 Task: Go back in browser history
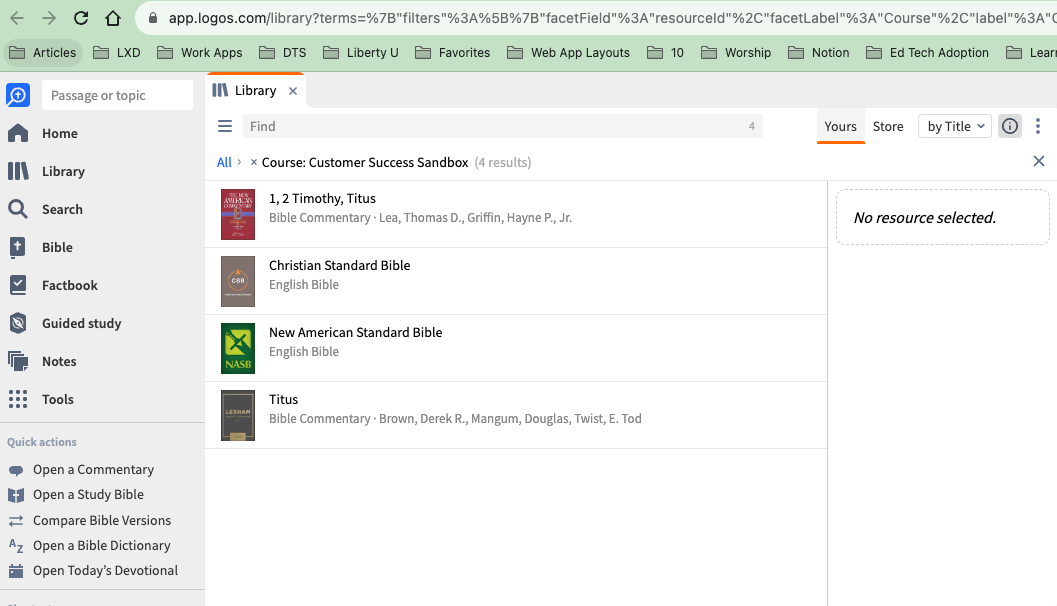point(17,18)
